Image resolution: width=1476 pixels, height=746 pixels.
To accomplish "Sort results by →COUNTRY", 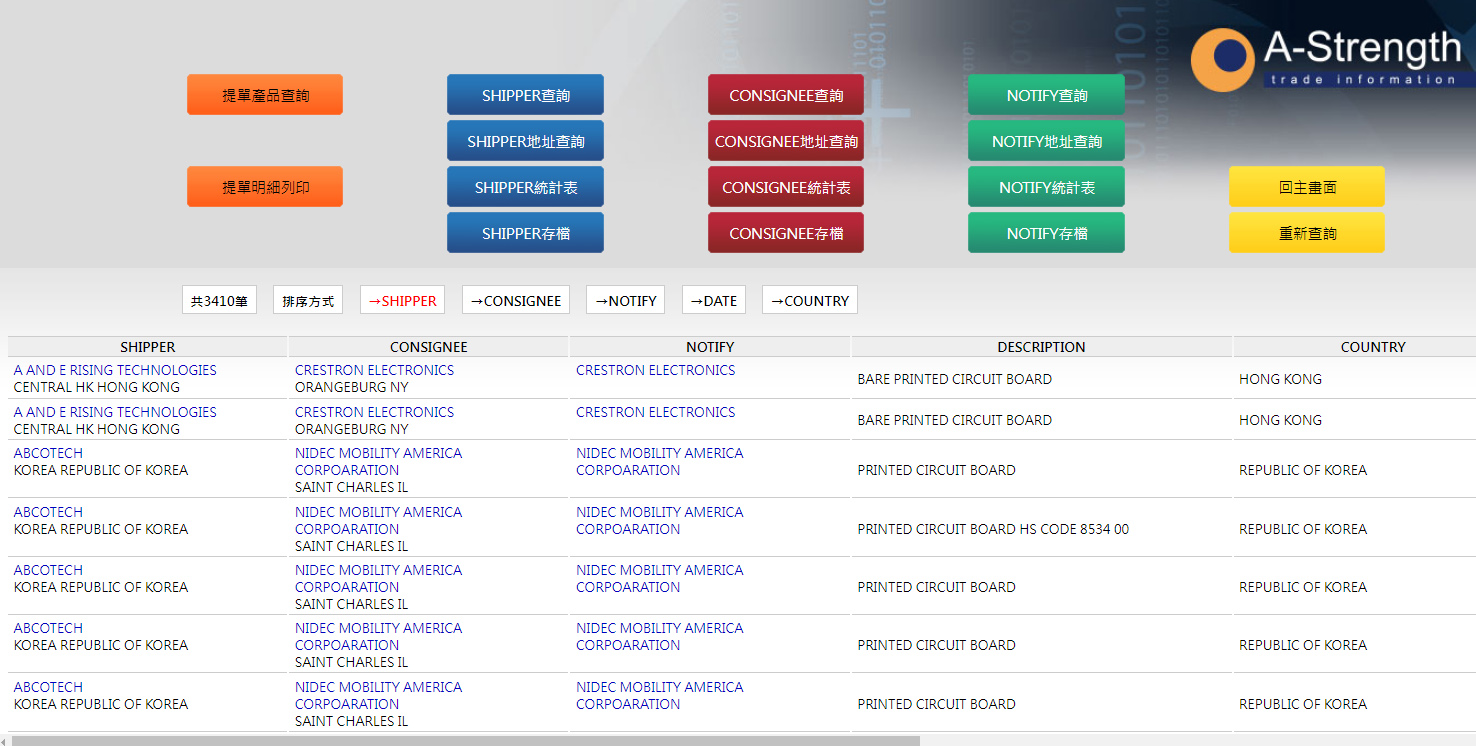I will [x=809, y=300].
